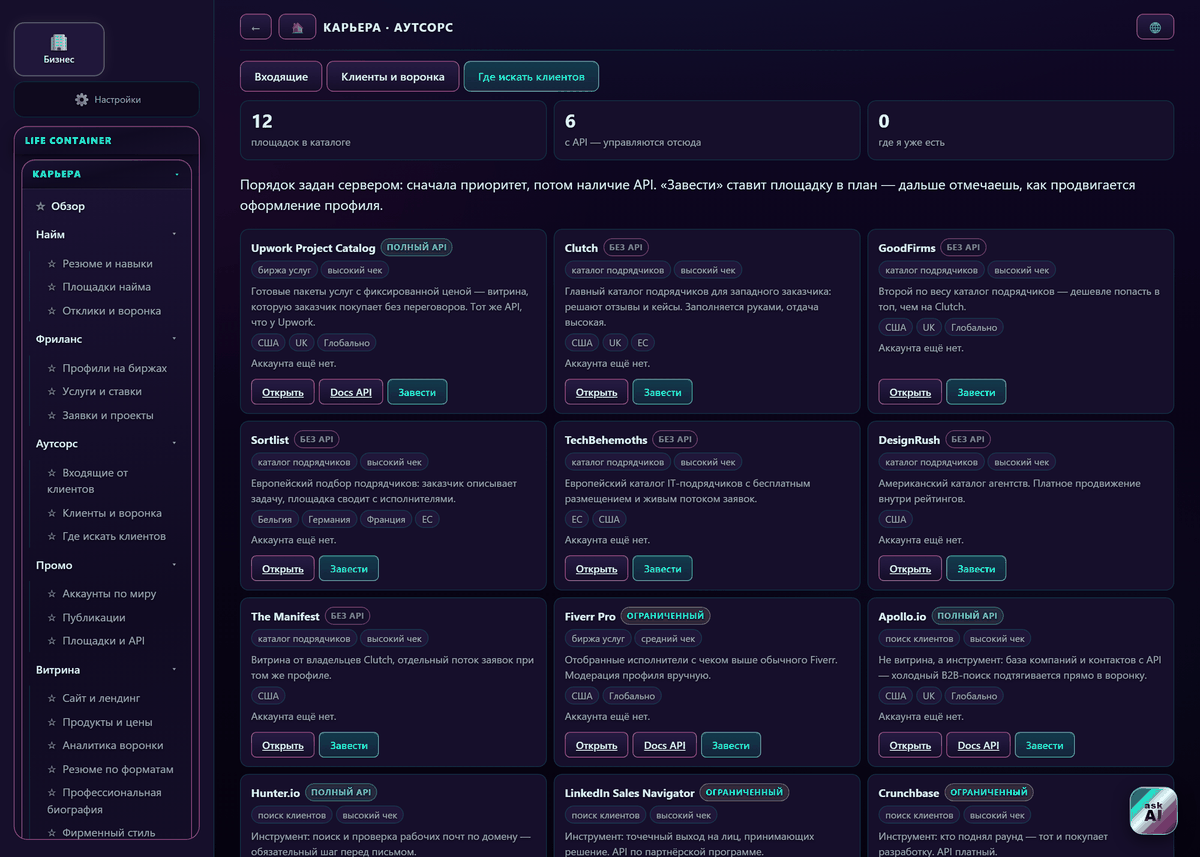Collapse the Промо group
Image resolution: width=1200 pixels, height=857 pixels.
click(174, 566)
